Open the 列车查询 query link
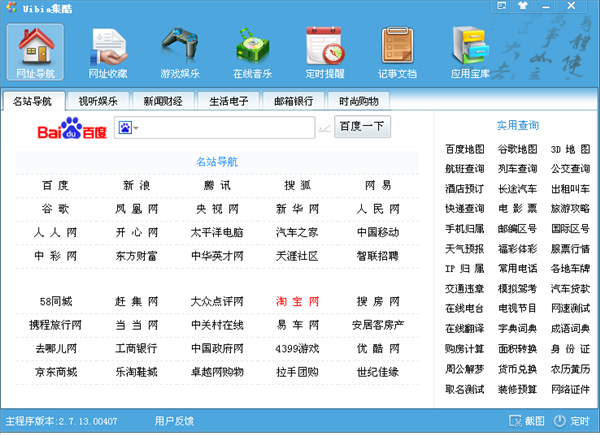This screenshot has height=435, width=600. point(517,169)
